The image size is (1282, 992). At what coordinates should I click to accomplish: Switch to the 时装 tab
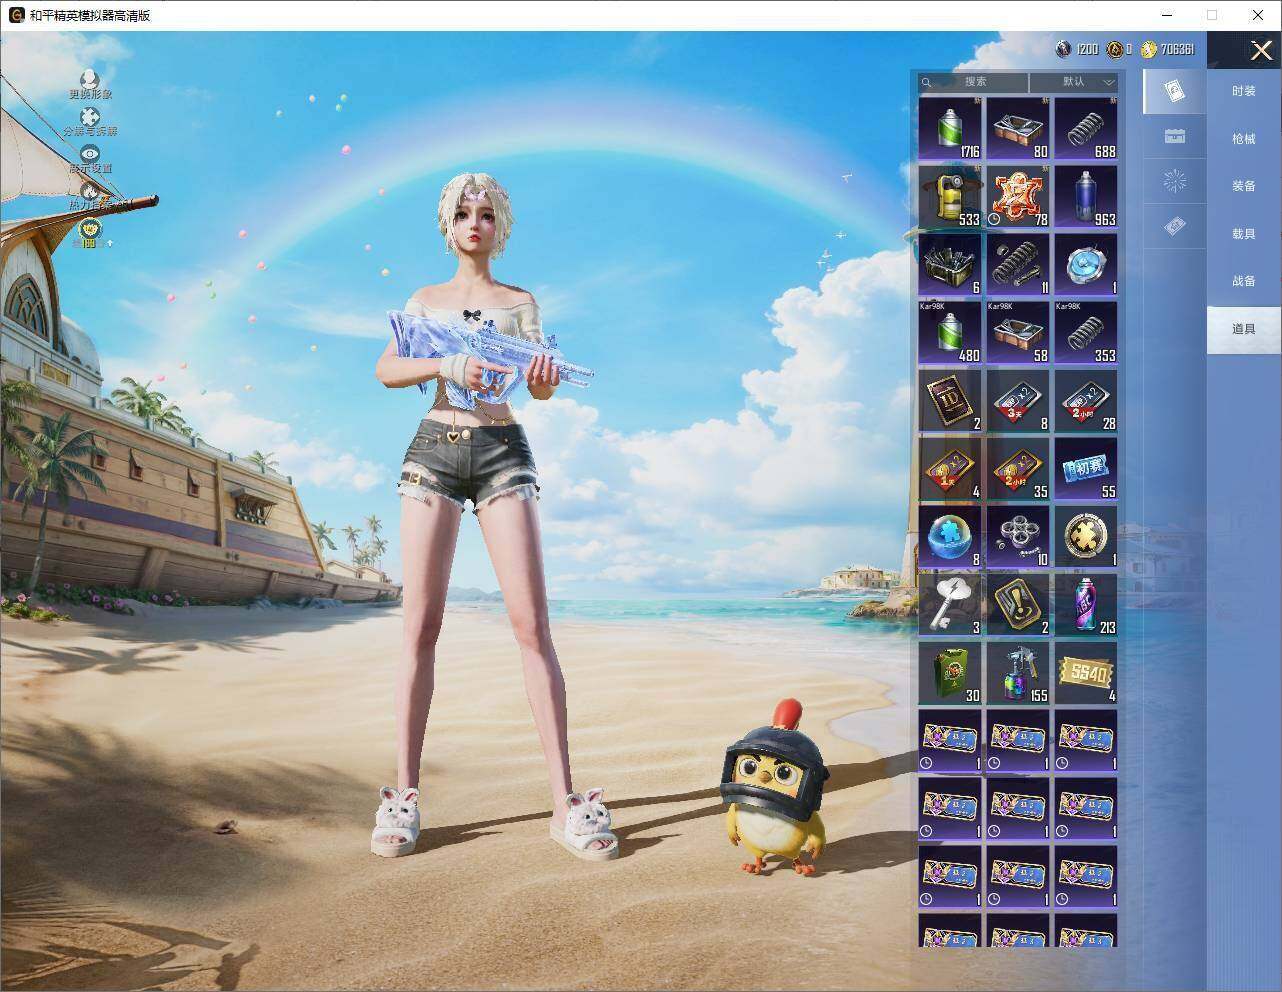1243,91
